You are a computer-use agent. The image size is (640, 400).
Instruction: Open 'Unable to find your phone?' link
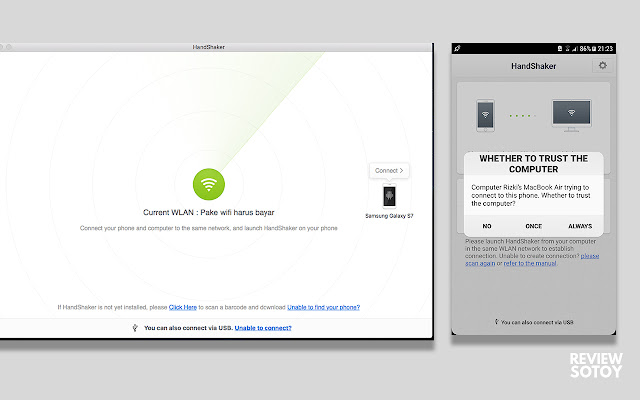click(324, 307)
